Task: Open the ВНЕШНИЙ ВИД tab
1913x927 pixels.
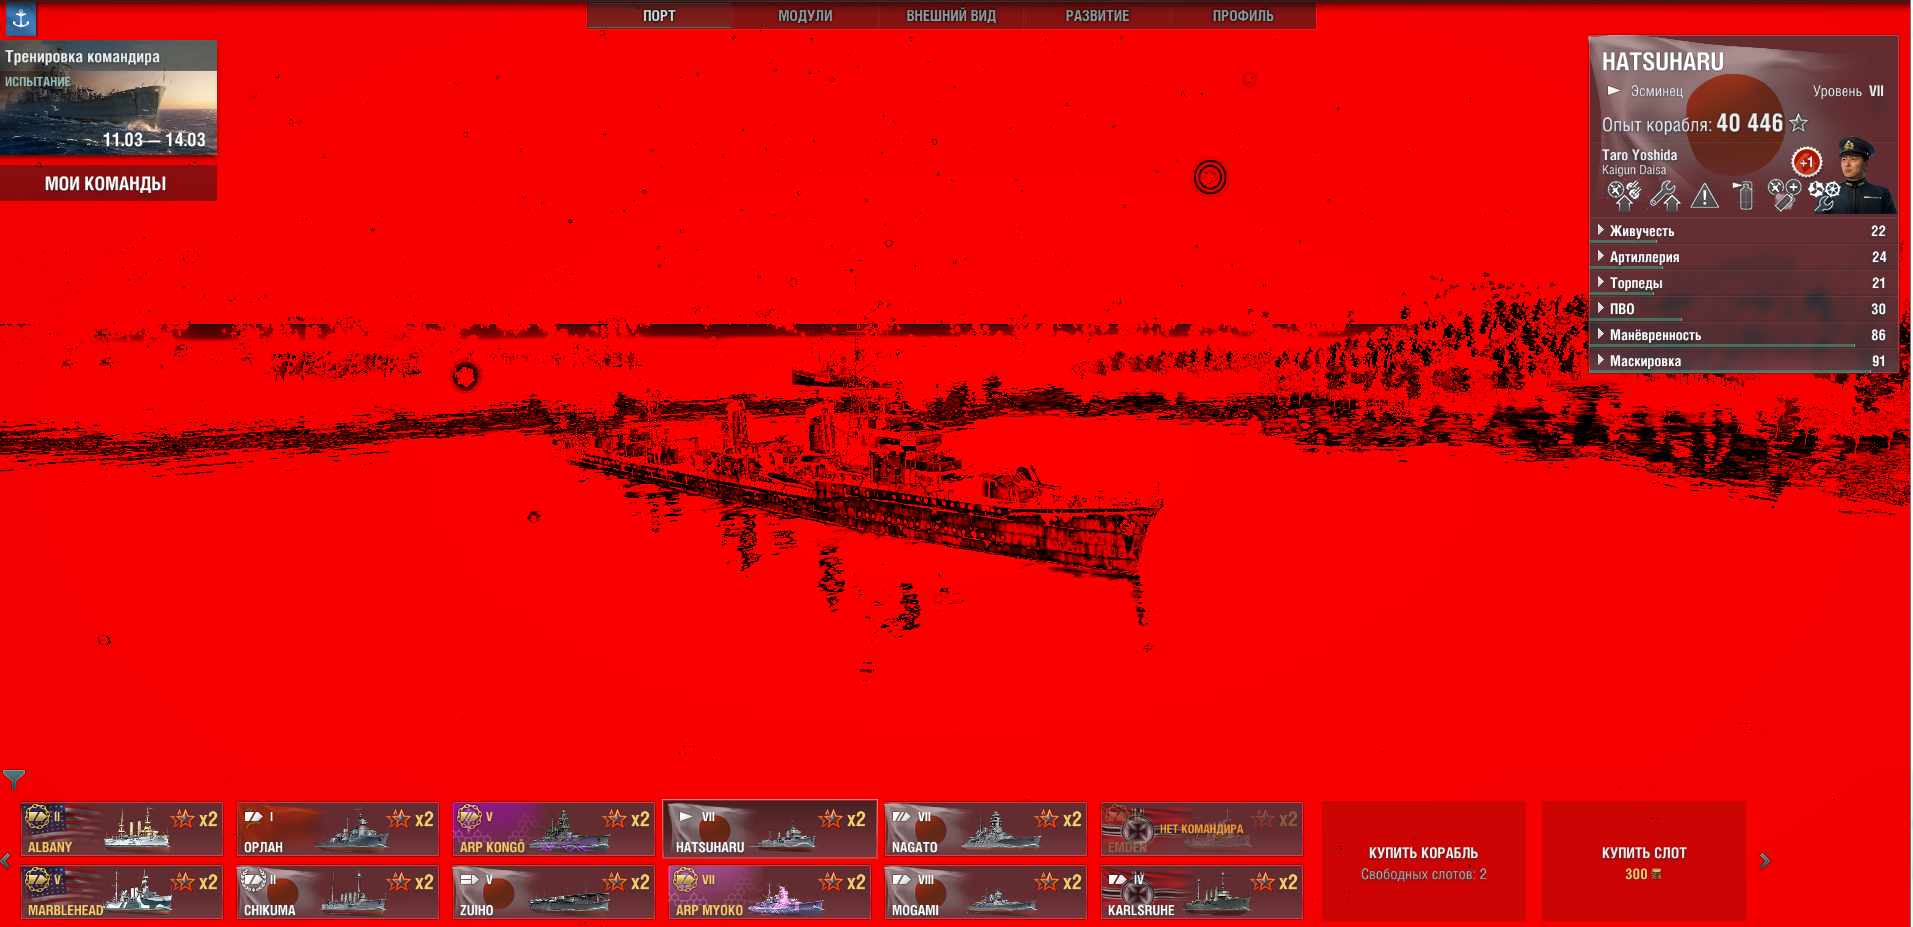Action: 951,15
